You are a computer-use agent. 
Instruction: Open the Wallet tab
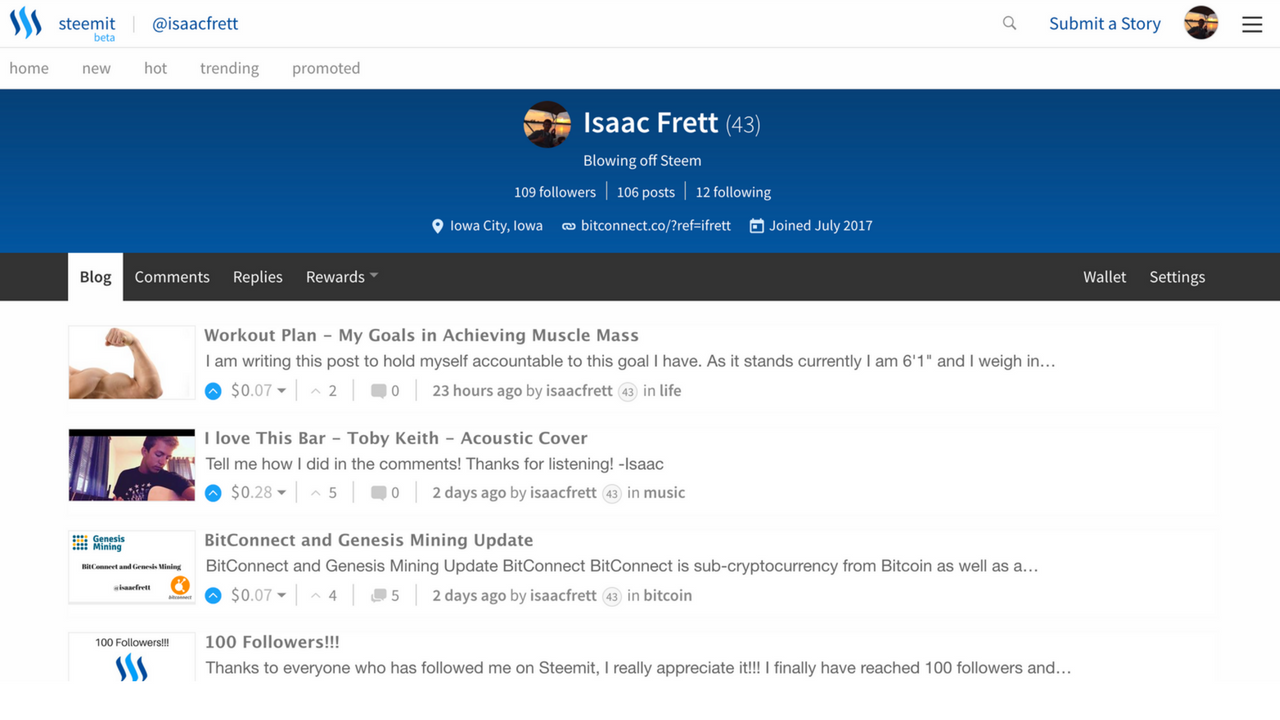coord(1104,277)
